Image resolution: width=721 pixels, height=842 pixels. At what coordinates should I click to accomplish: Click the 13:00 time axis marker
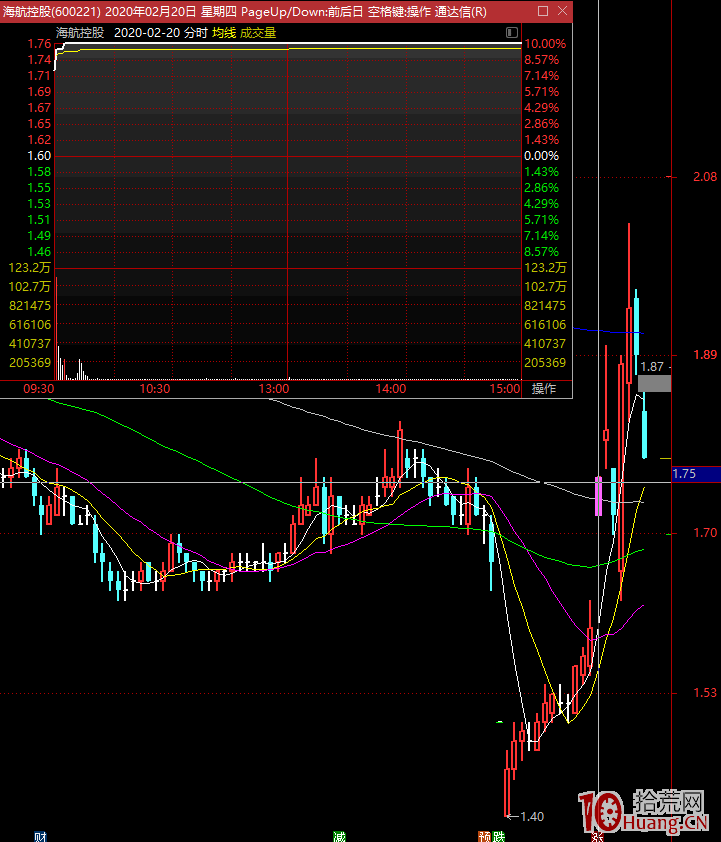[274, 388]
